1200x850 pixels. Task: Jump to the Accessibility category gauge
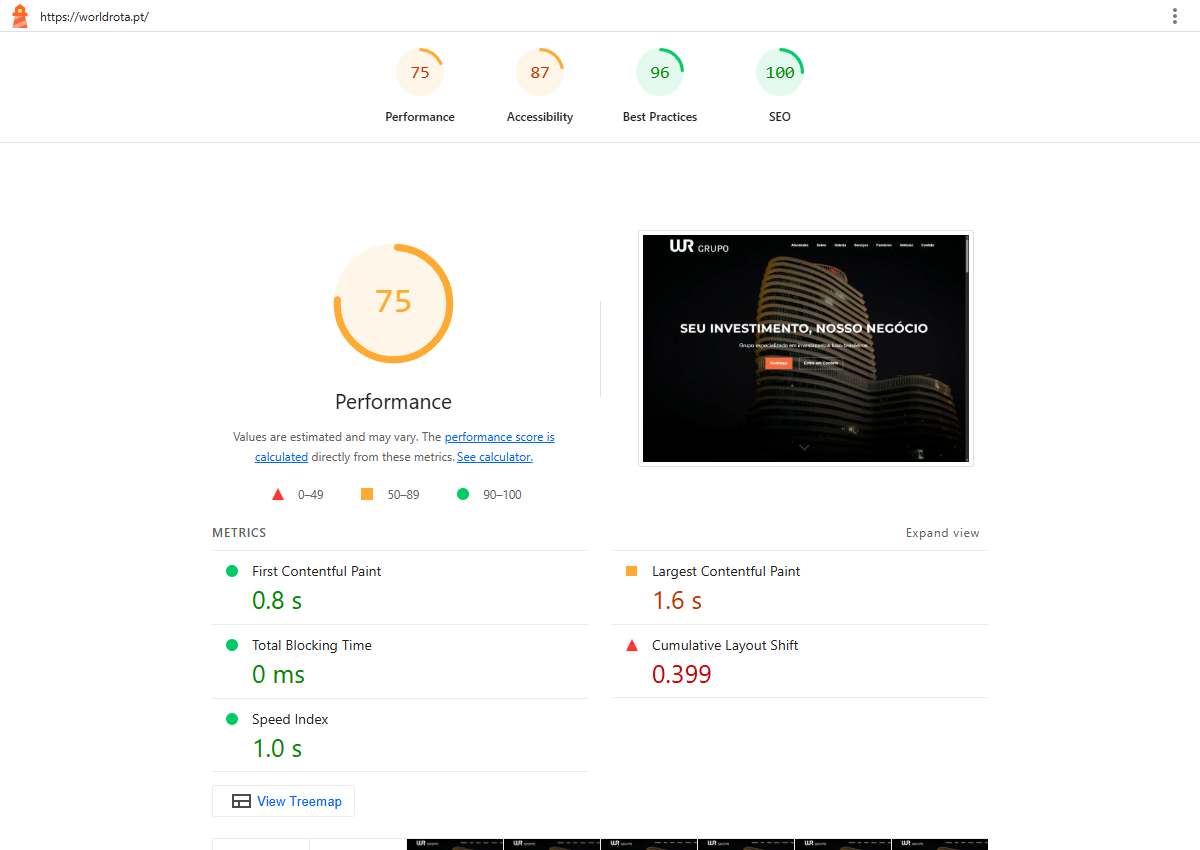540,86
